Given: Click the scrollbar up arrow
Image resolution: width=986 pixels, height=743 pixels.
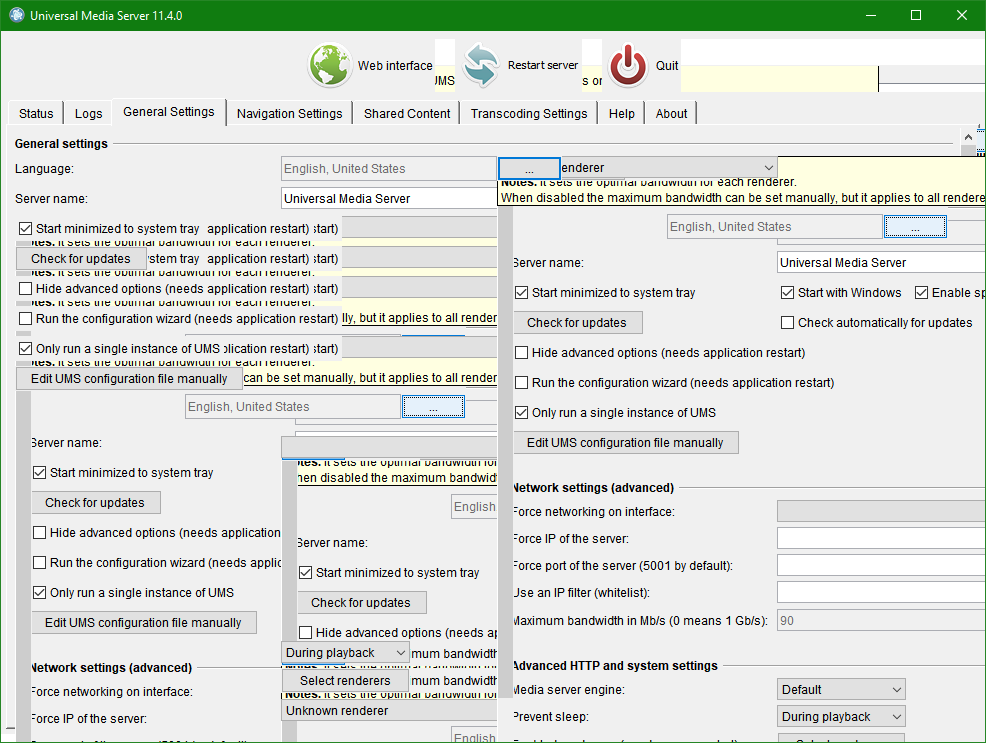Looking at the screenshot, I should (968, 137).
